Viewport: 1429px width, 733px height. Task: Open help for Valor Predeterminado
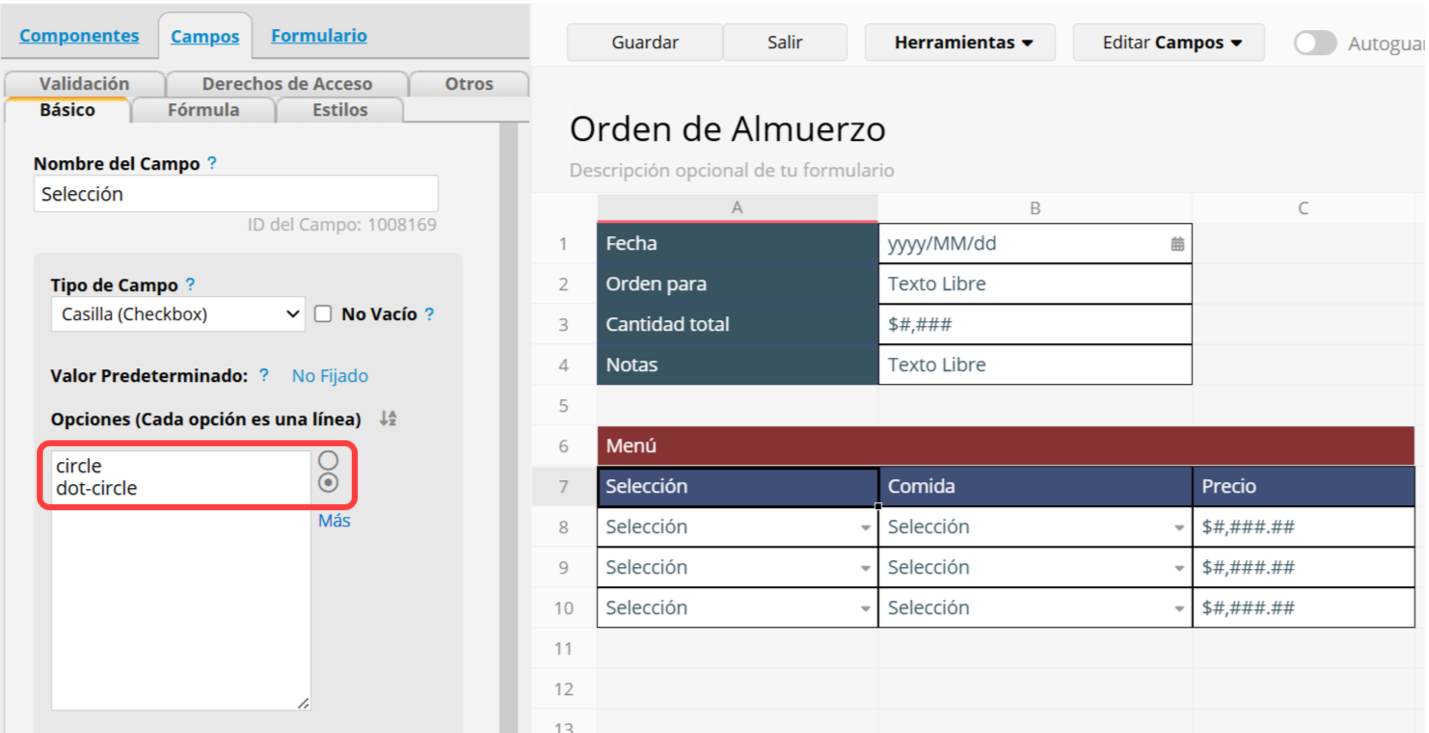pos(263,376)
